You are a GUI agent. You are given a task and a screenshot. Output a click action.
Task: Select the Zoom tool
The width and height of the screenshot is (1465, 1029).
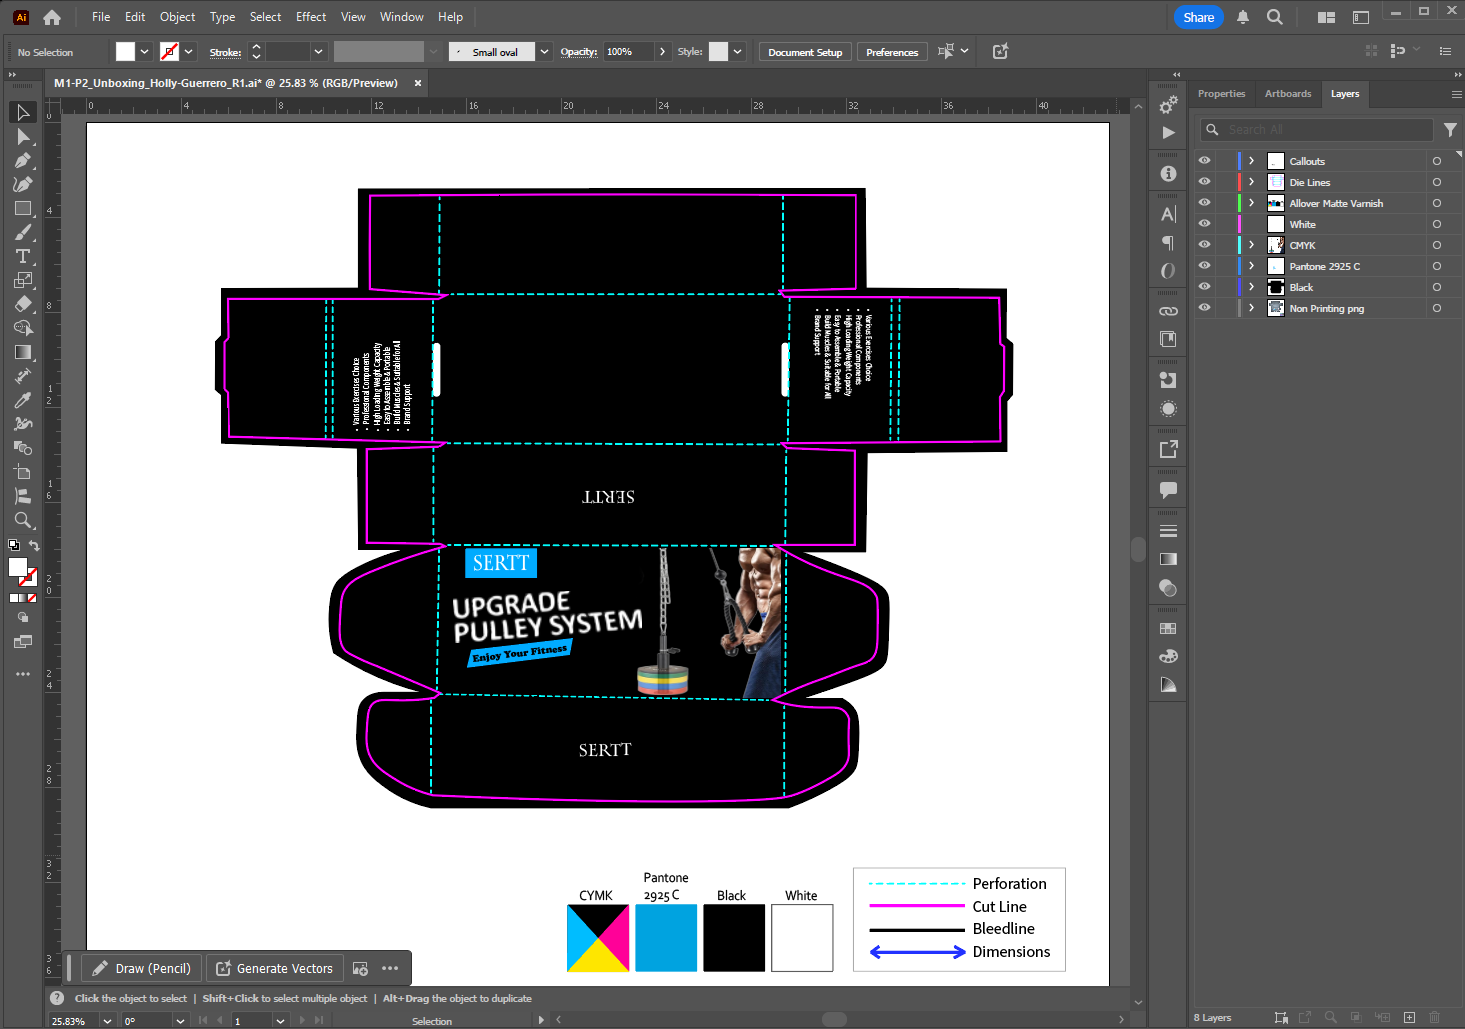[23, 520]
